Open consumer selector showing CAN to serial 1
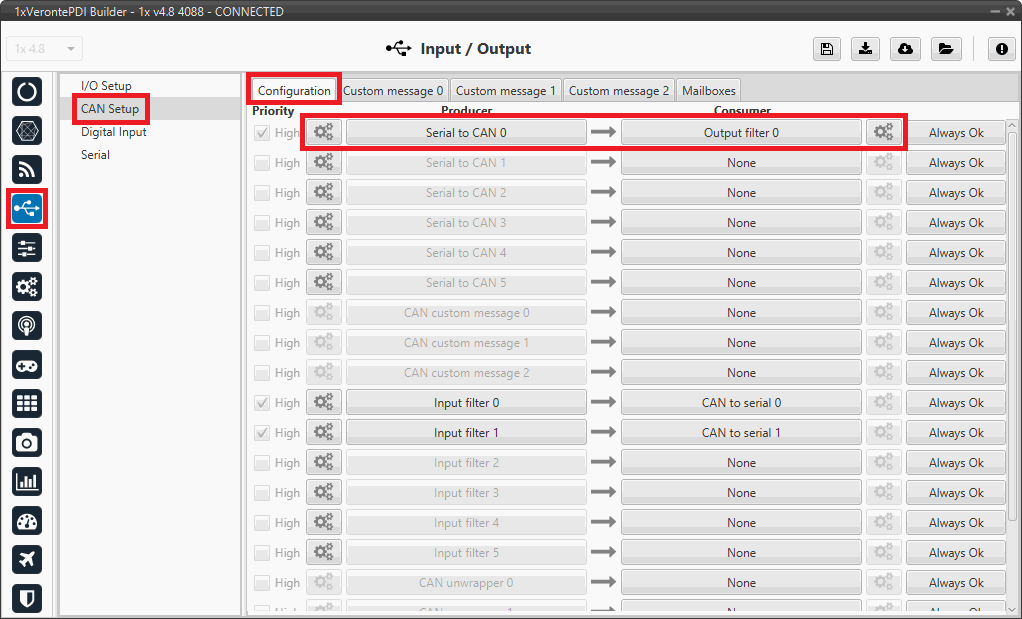The image size is (1022, 619). pos(741,433)
